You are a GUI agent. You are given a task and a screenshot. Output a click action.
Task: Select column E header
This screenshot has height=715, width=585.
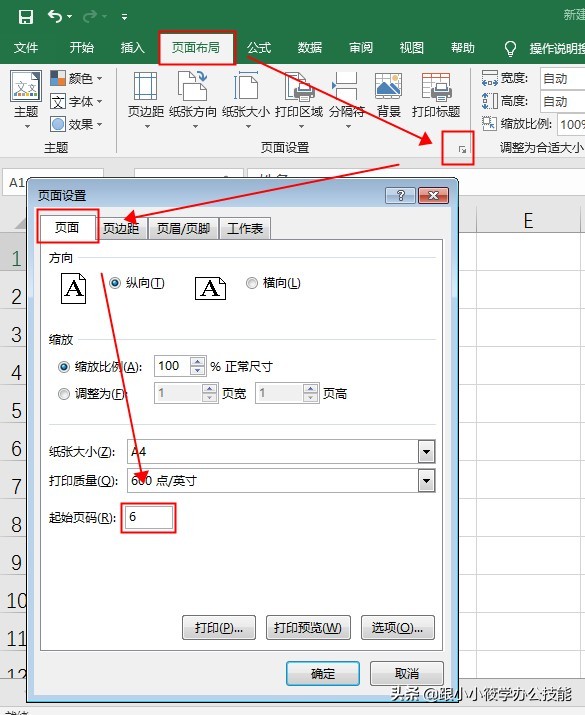(x=529, y=221)
